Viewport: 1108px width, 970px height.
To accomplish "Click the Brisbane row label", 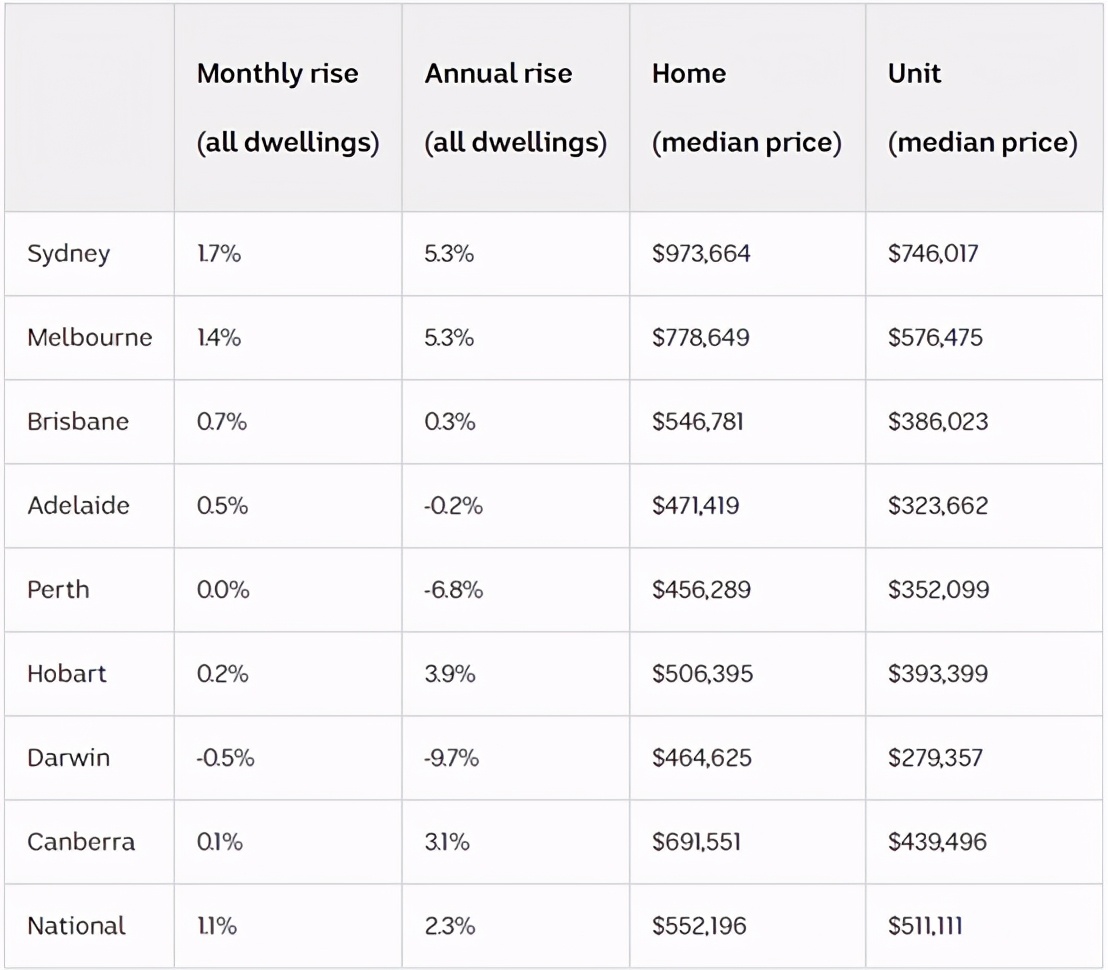I will point(78,422).
